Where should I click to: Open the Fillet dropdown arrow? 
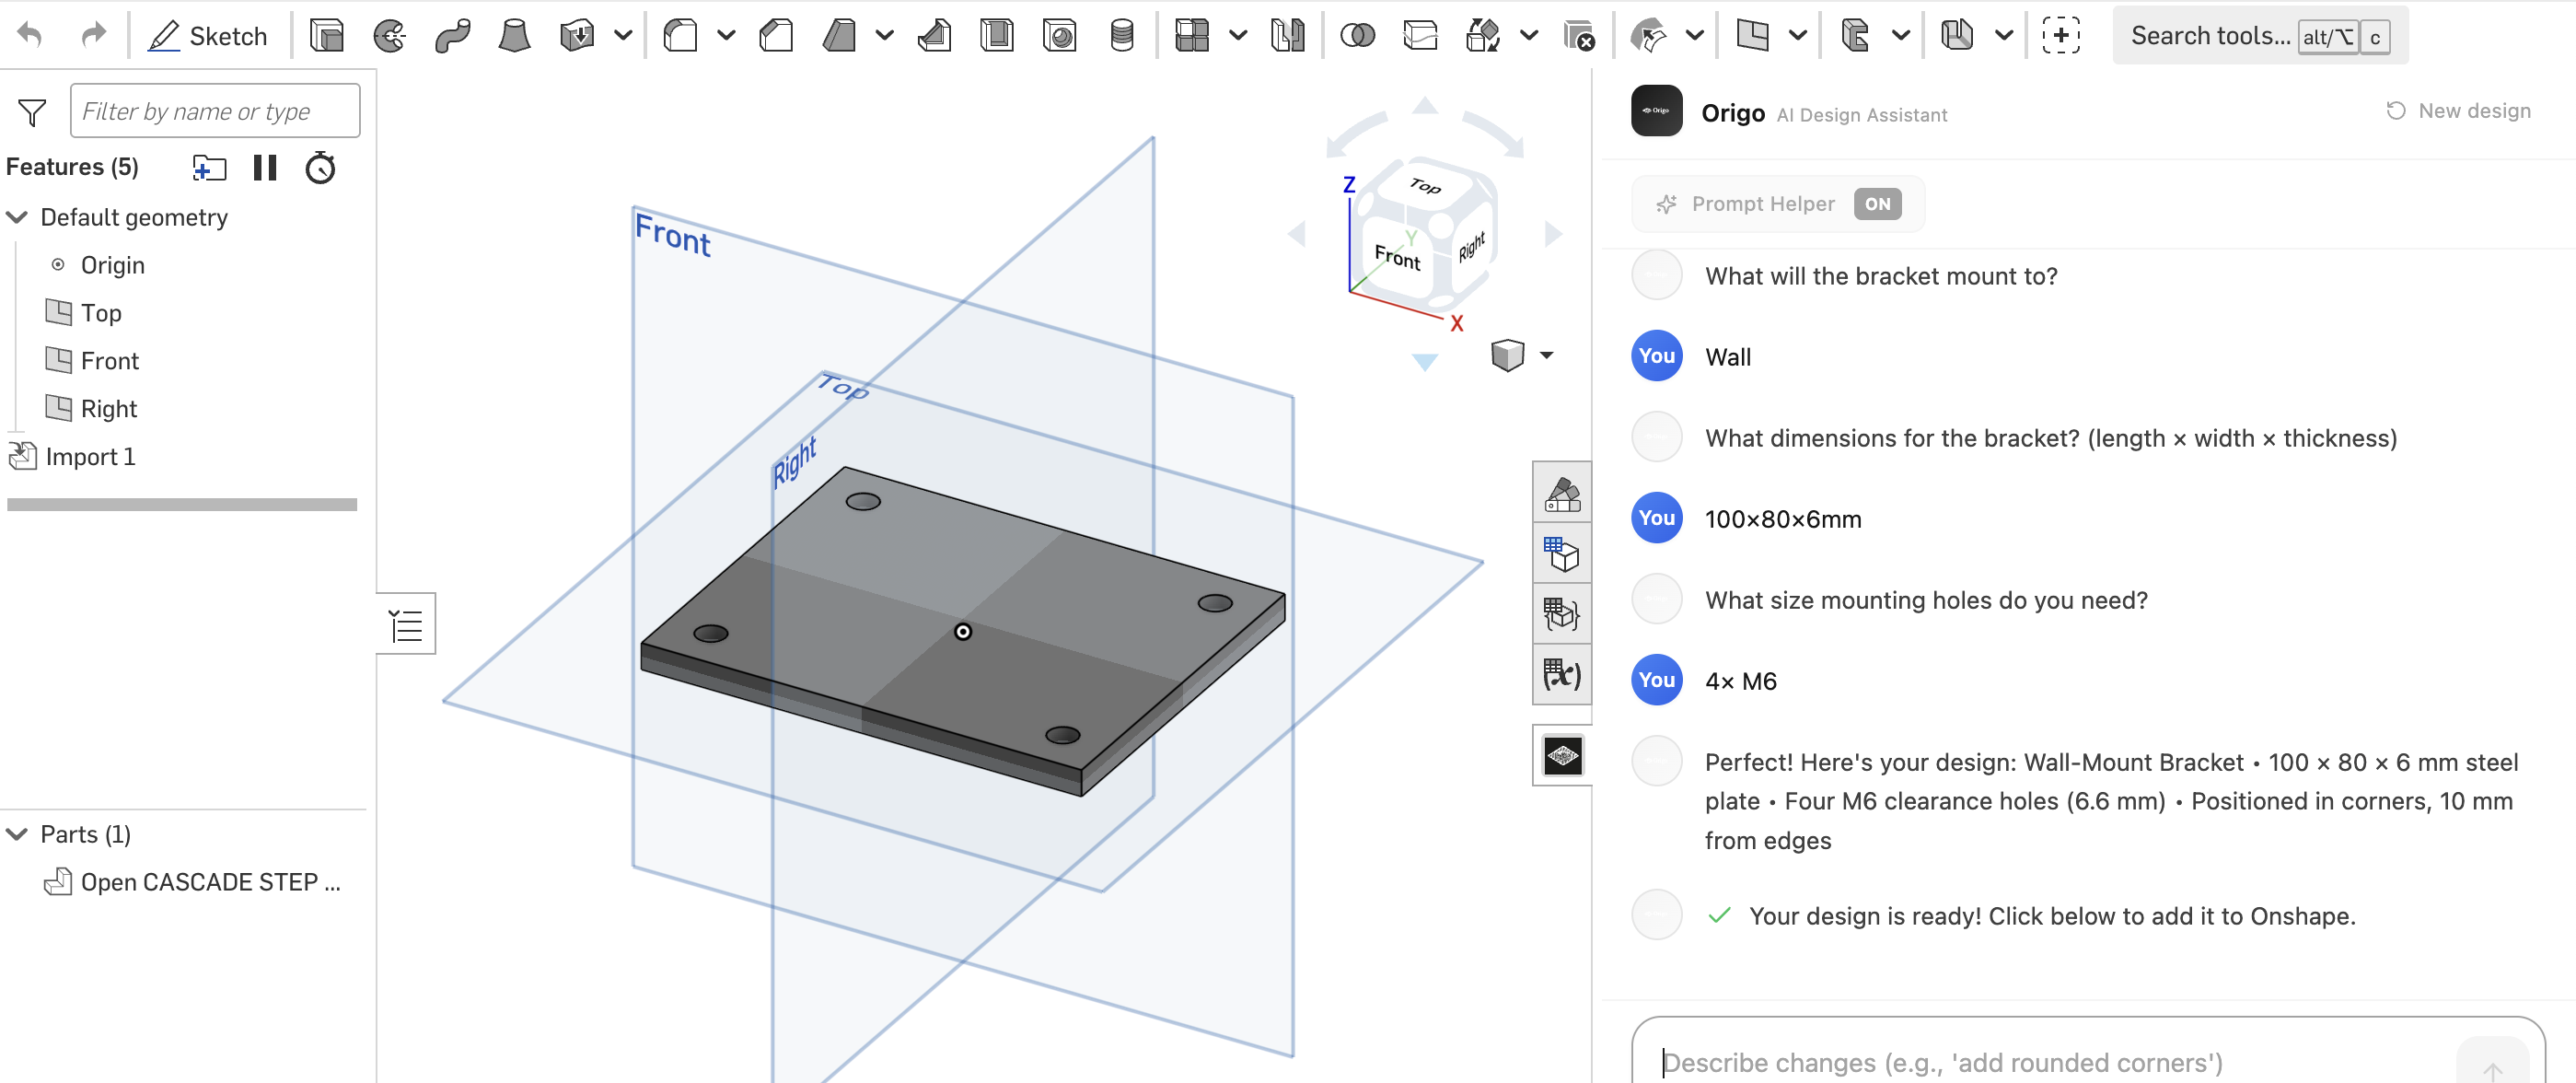726,34
